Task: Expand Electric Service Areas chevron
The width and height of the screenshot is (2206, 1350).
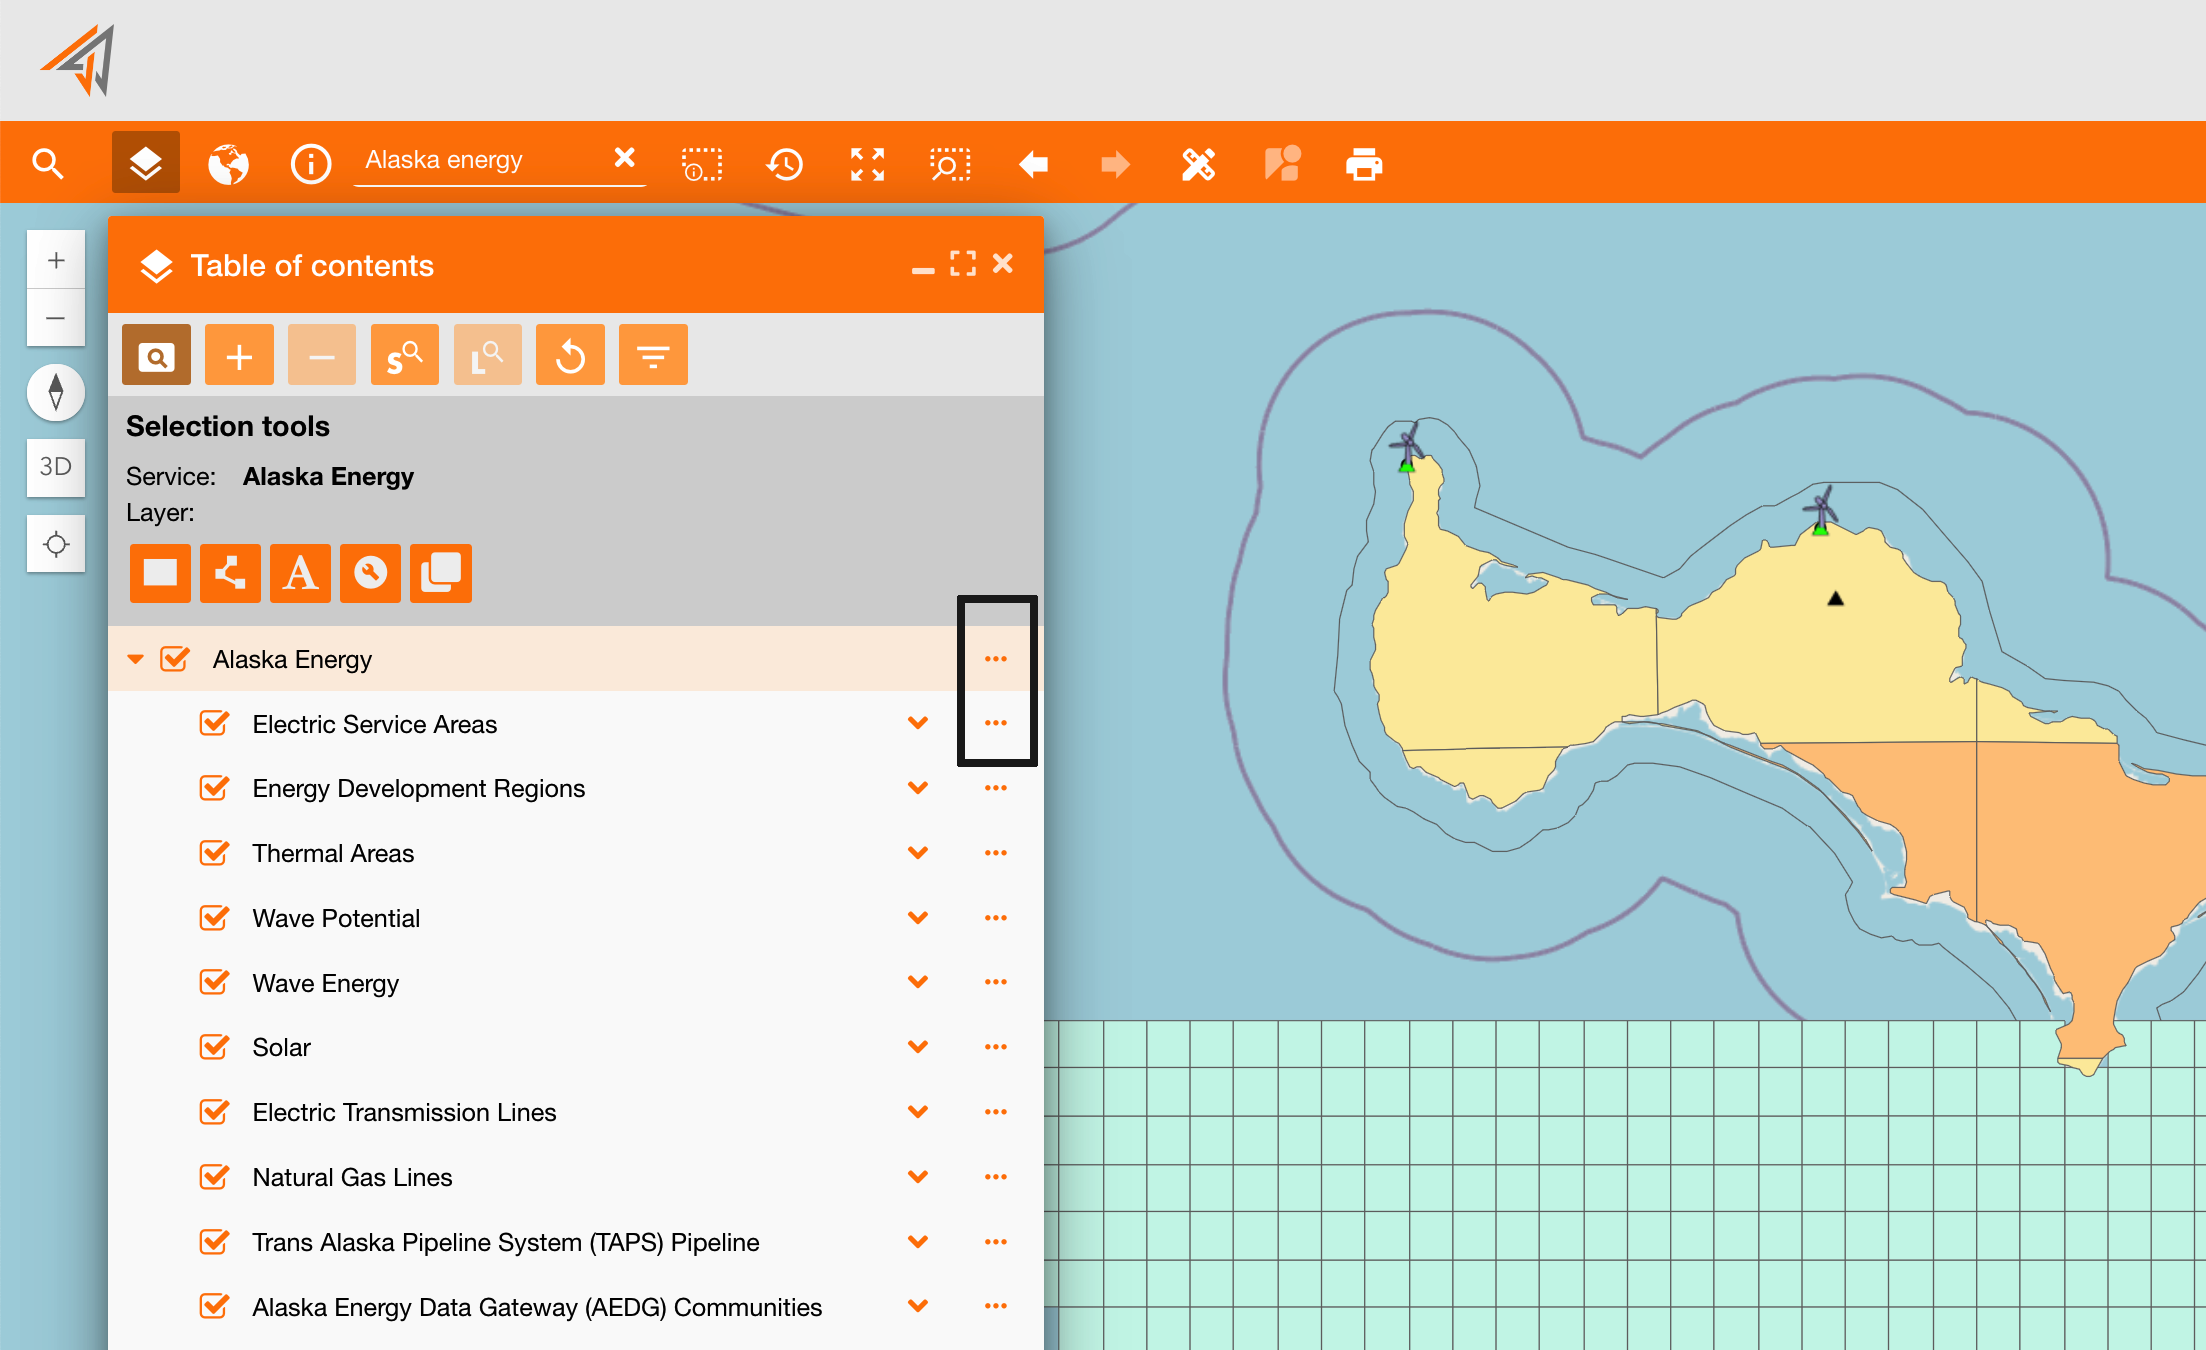Action: pyautogui.click(x=918, y=723)
